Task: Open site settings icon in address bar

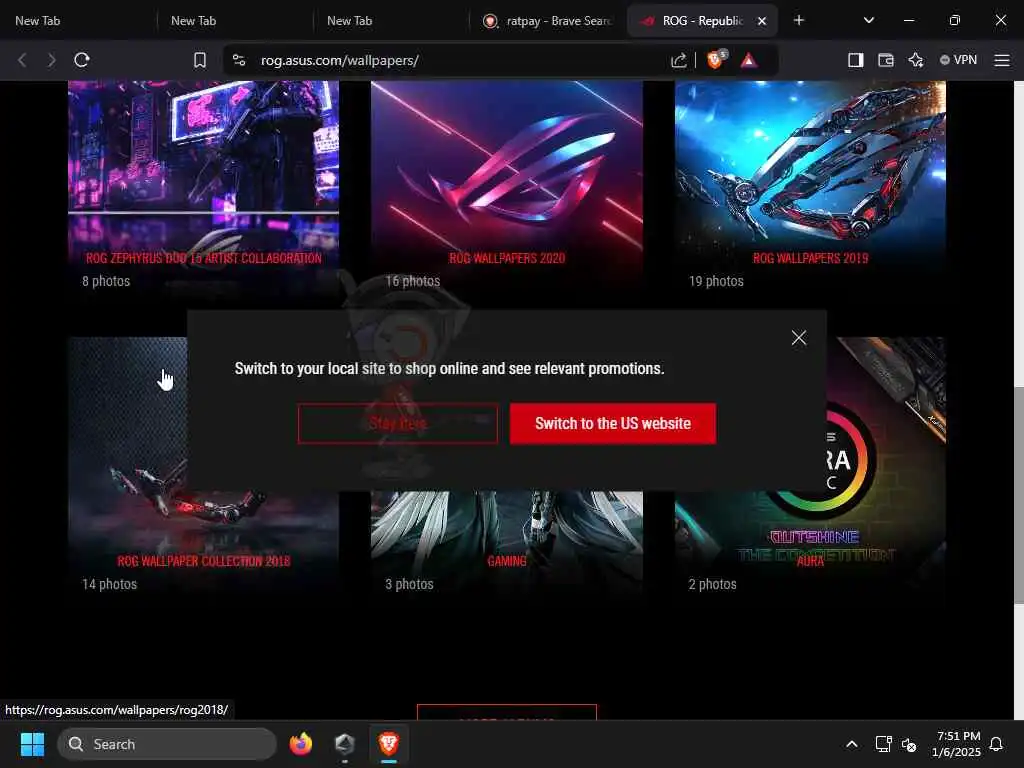Action: [239, 60]
